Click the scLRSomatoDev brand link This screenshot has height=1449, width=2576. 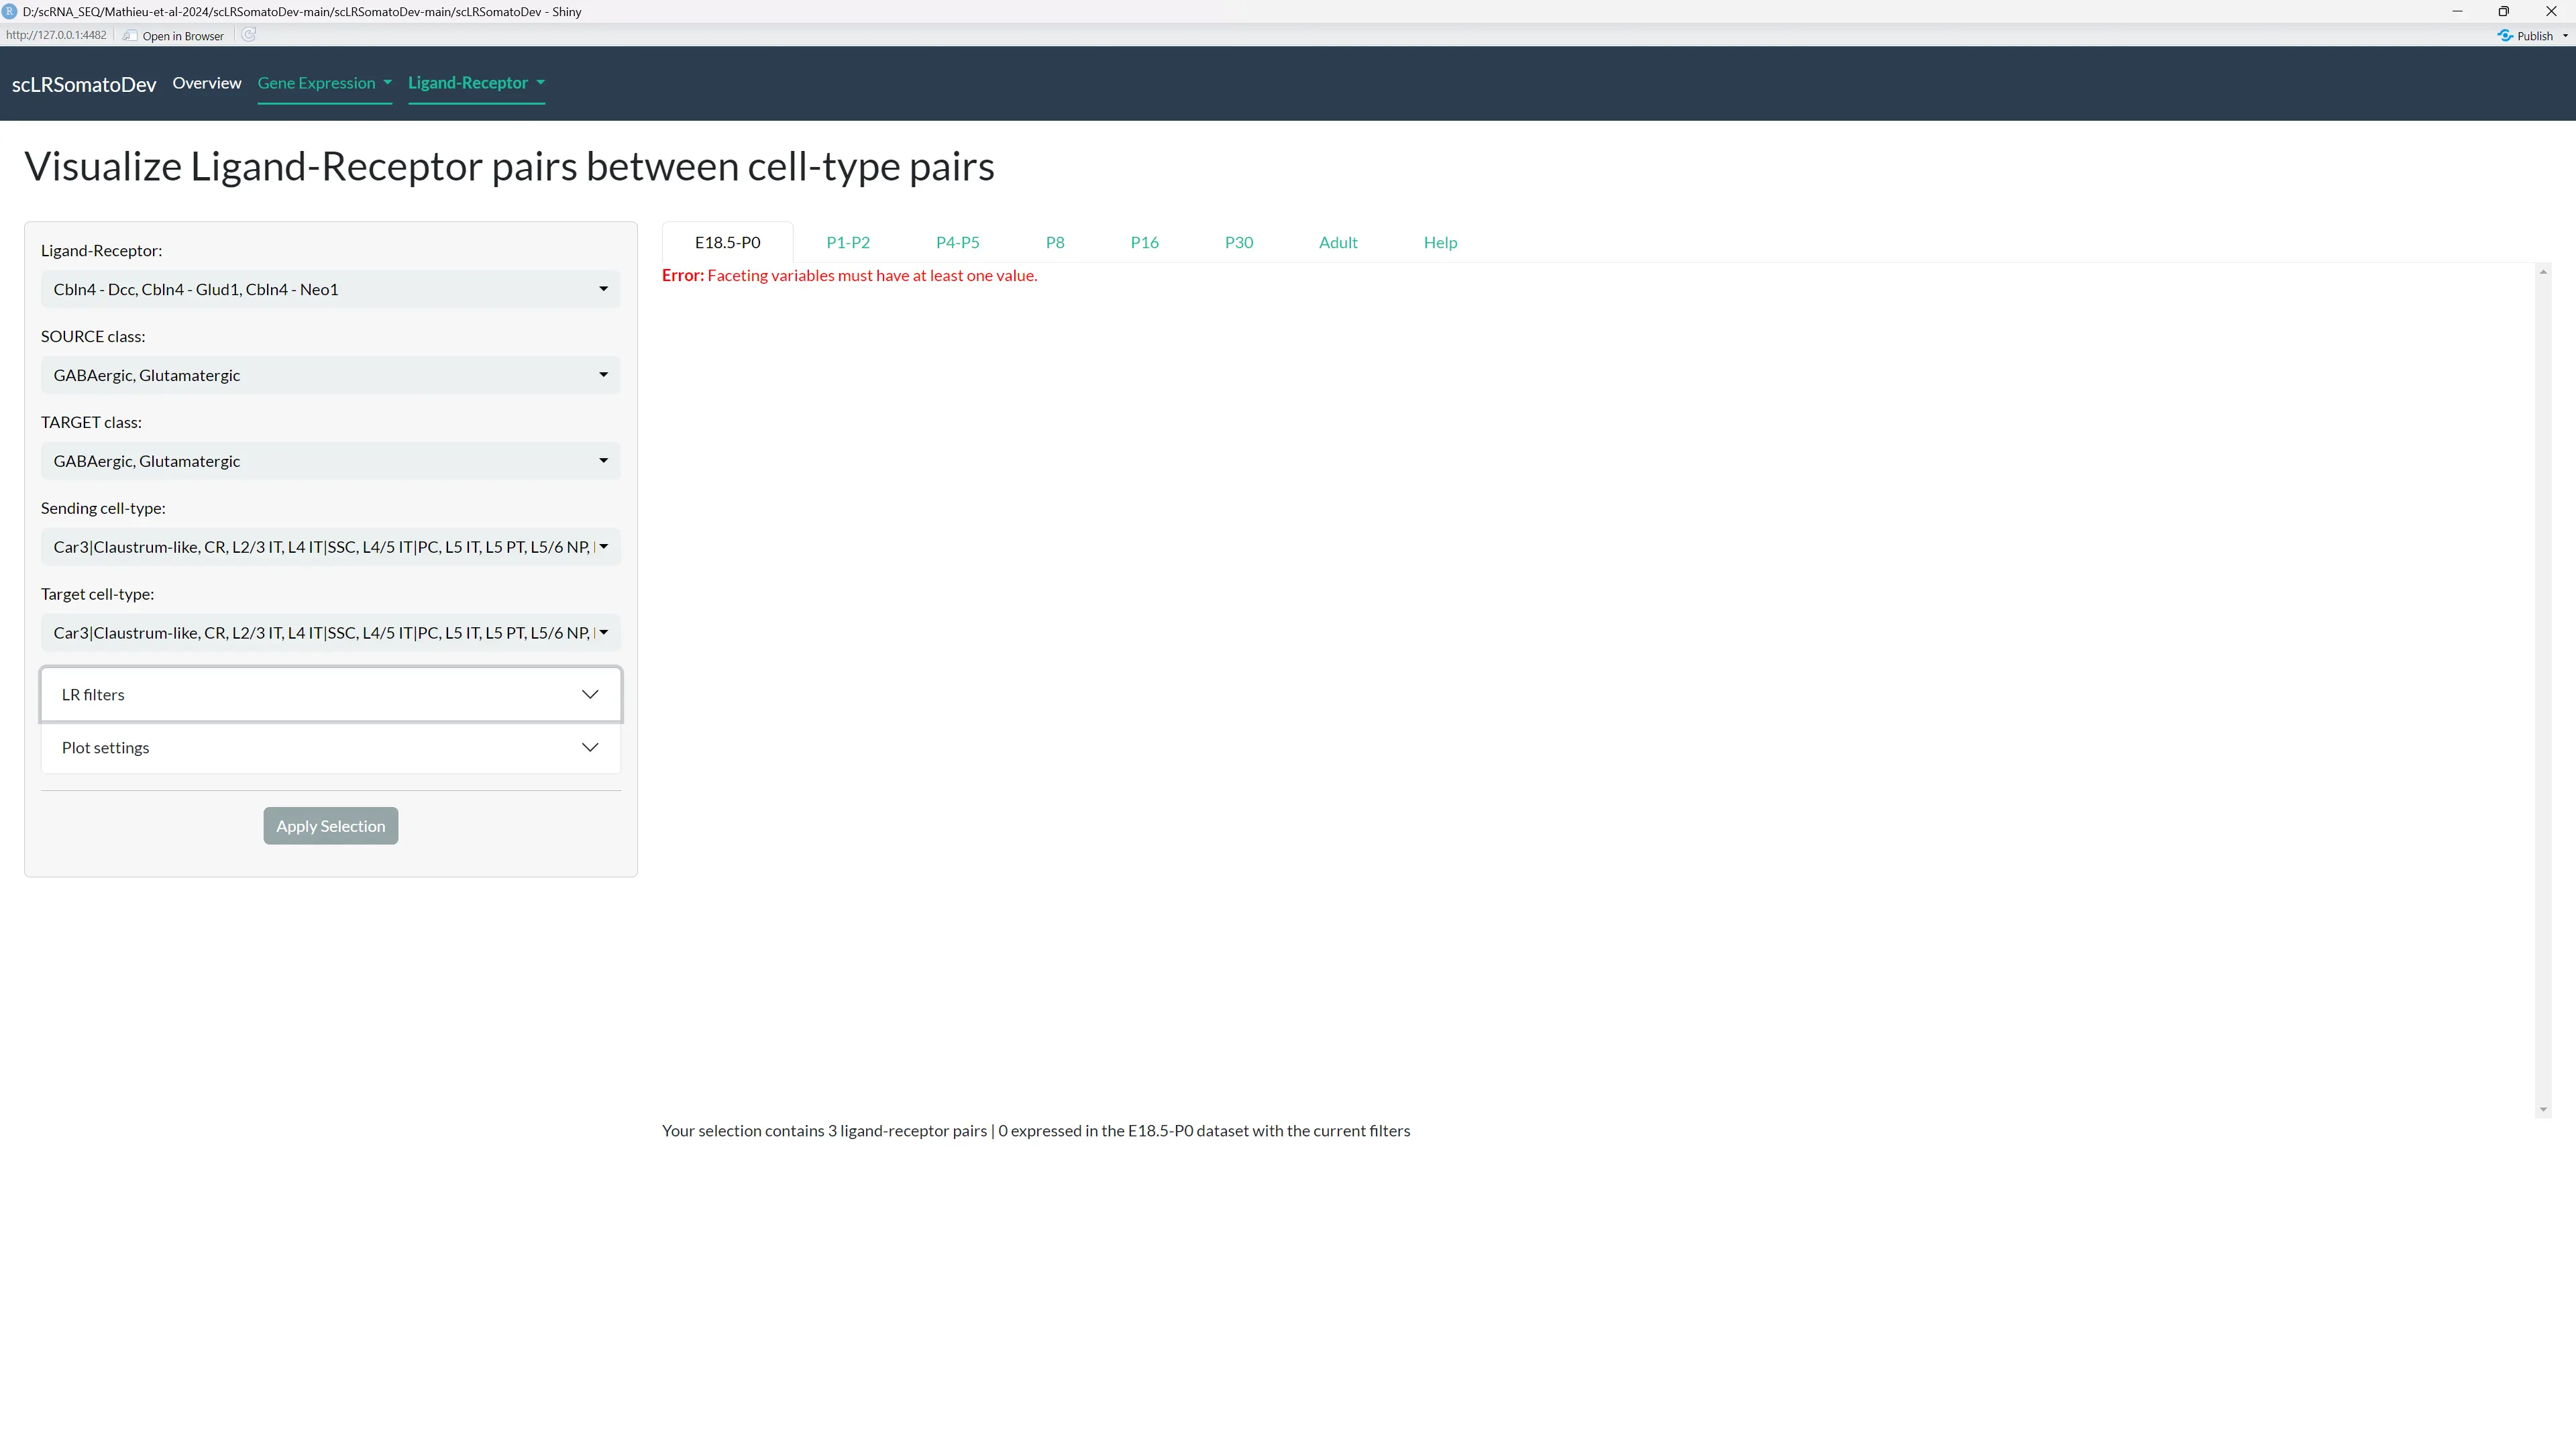[x=84, y=85]
